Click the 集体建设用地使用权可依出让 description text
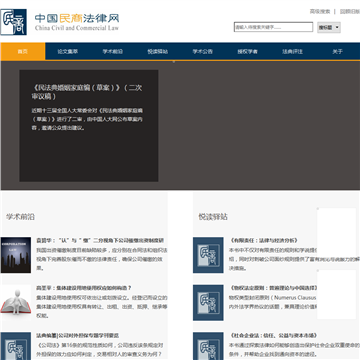Viewport: 360px width, 360px height. 102,307
